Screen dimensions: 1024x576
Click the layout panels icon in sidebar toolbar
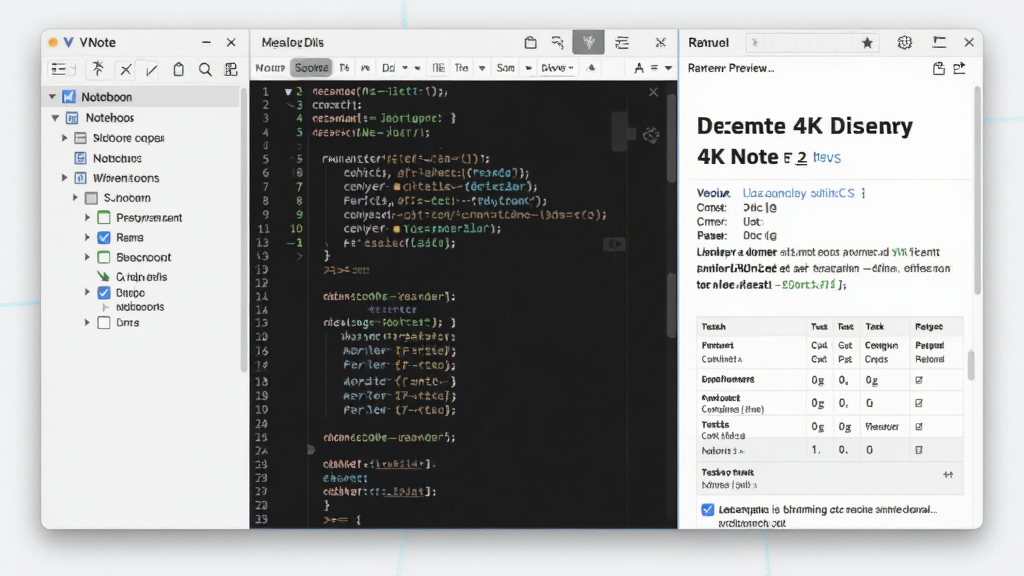[231, 69]
